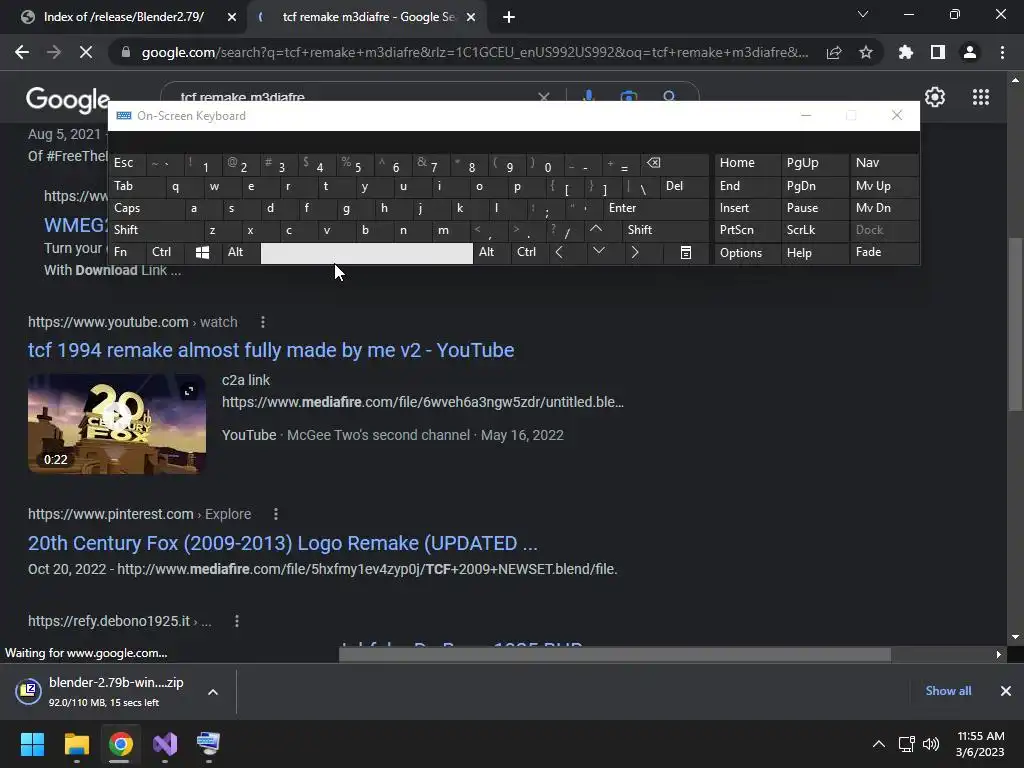Open the Chrome profile avatar
Viewport: 1024px width, 768px height.
[970, 52]
